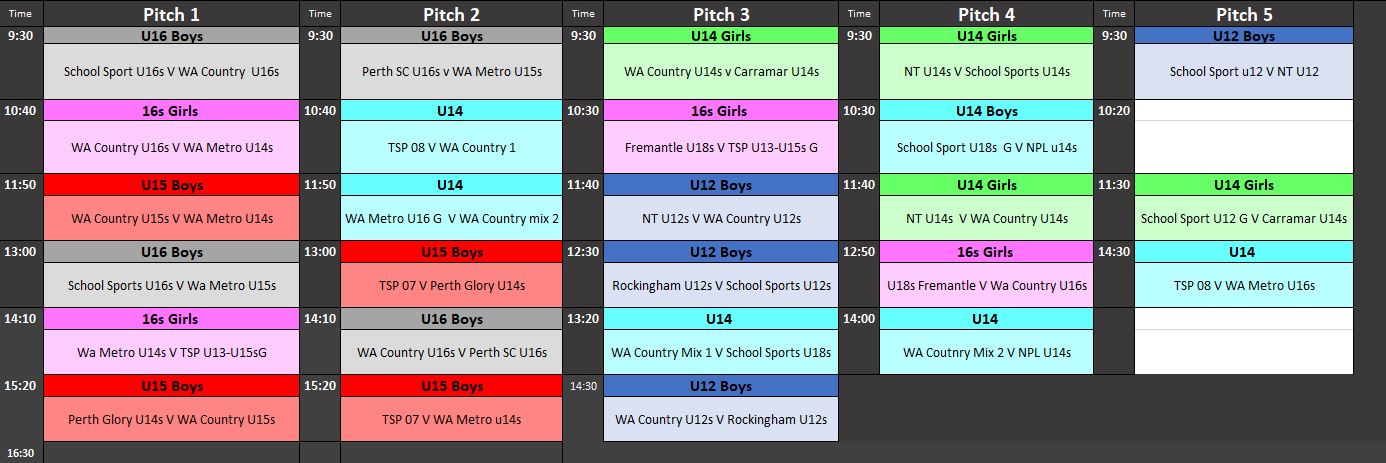Click WA Country U12s V Rockingham U12s match
1386x463 pixels.
point(721,420)
